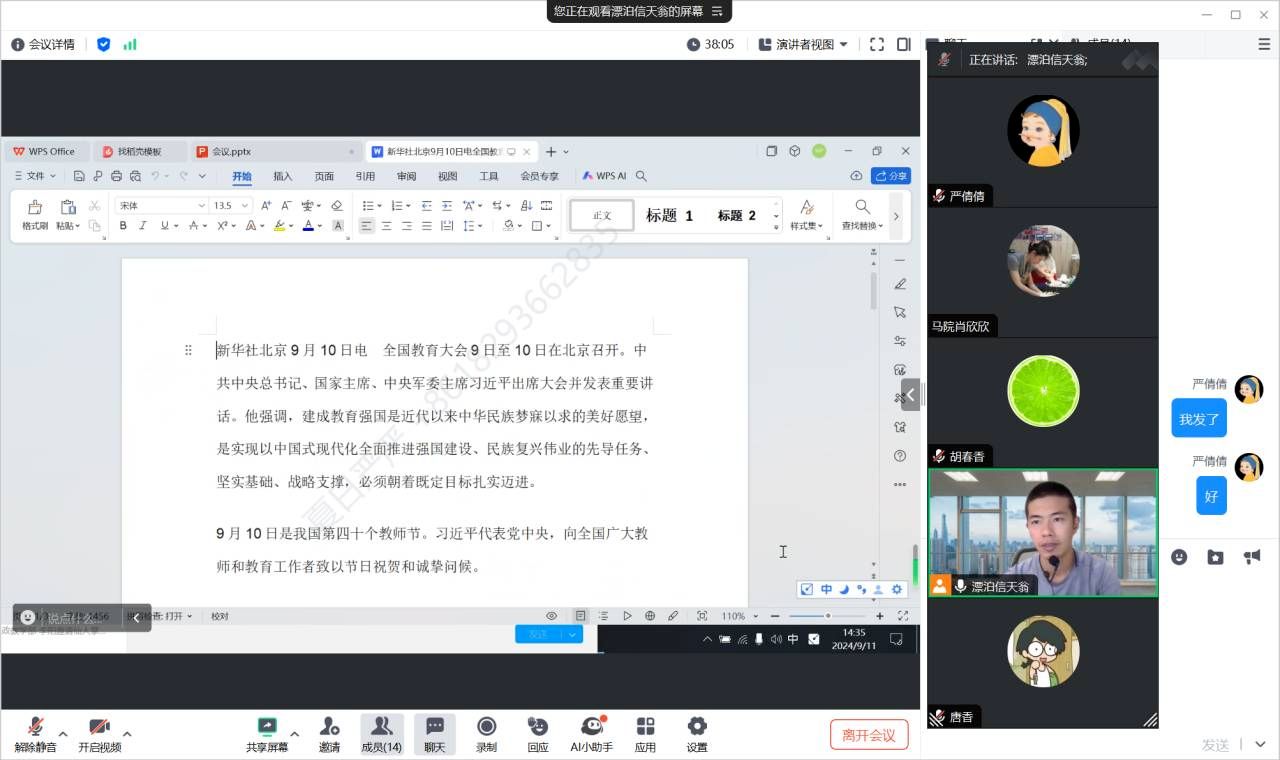Viewport: 1280px width, 760px height.
Task: Turn on camera with 开启视频
Action: click(99, 727)
